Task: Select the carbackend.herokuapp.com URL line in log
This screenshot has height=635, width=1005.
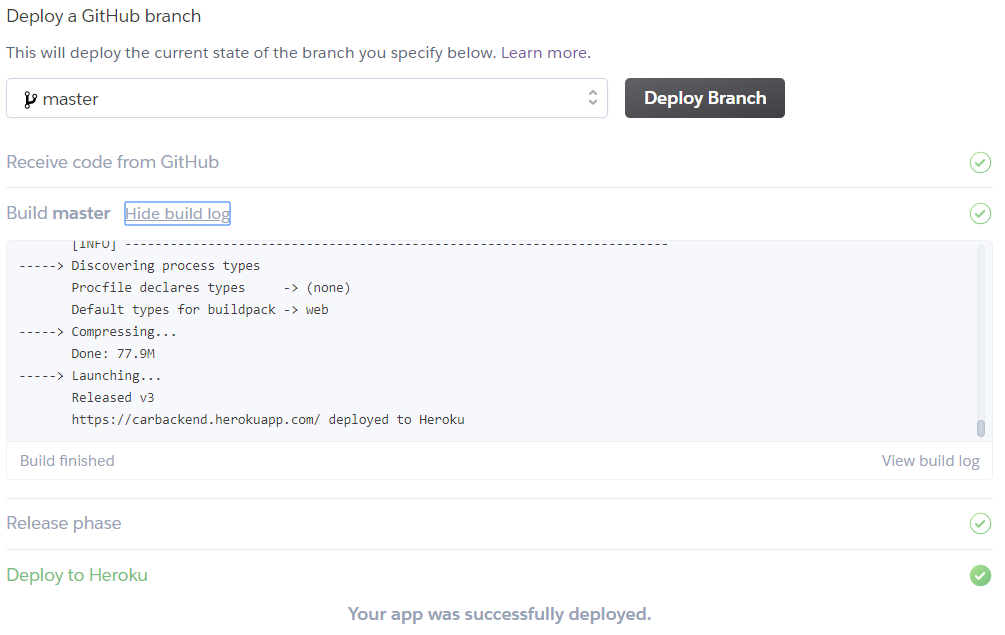Action: click(268, 420)
